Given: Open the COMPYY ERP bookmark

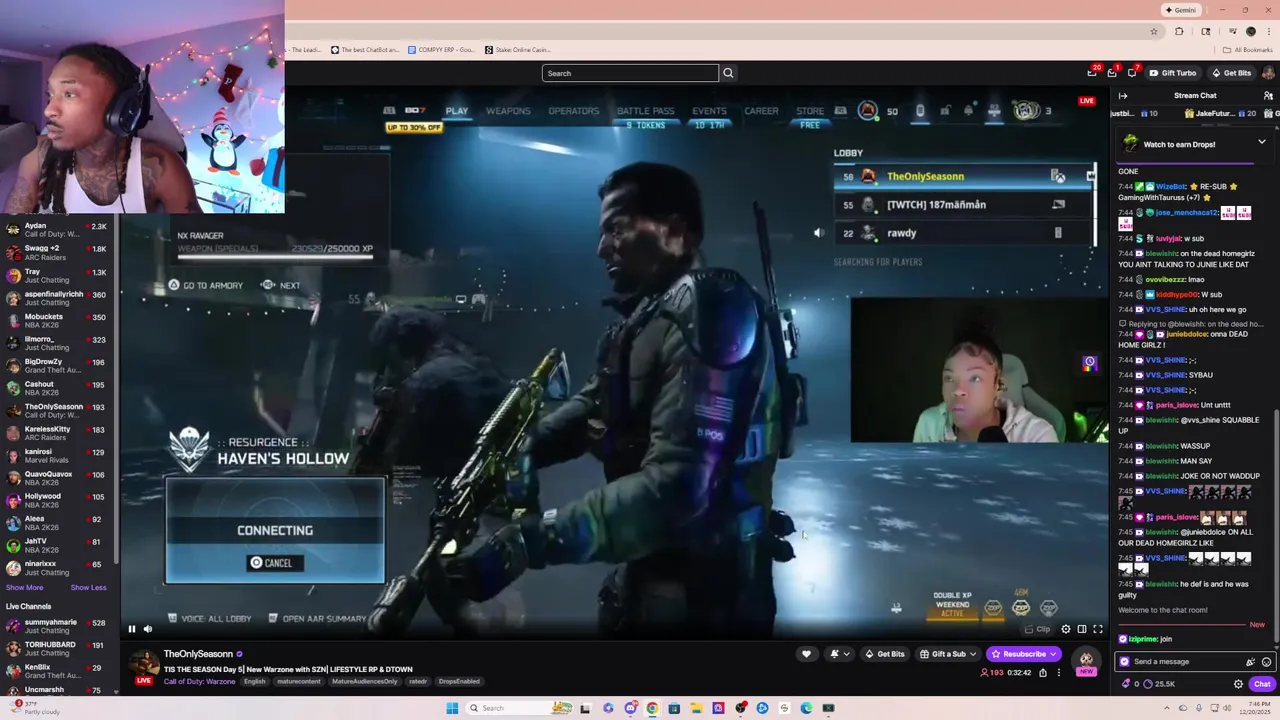Looking at the screenshot, I should click(440, 49).
